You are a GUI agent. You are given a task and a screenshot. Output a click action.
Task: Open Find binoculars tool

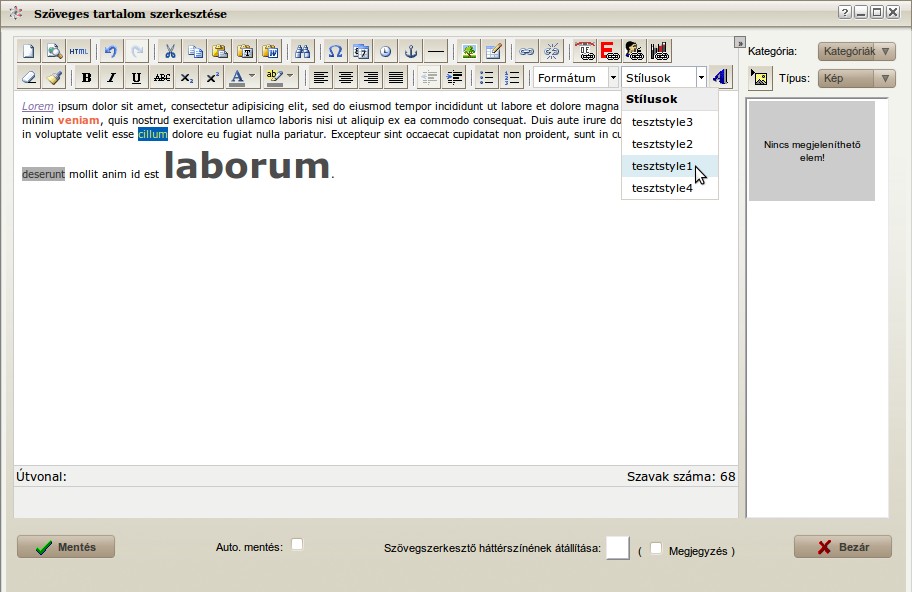pos(302,51)
